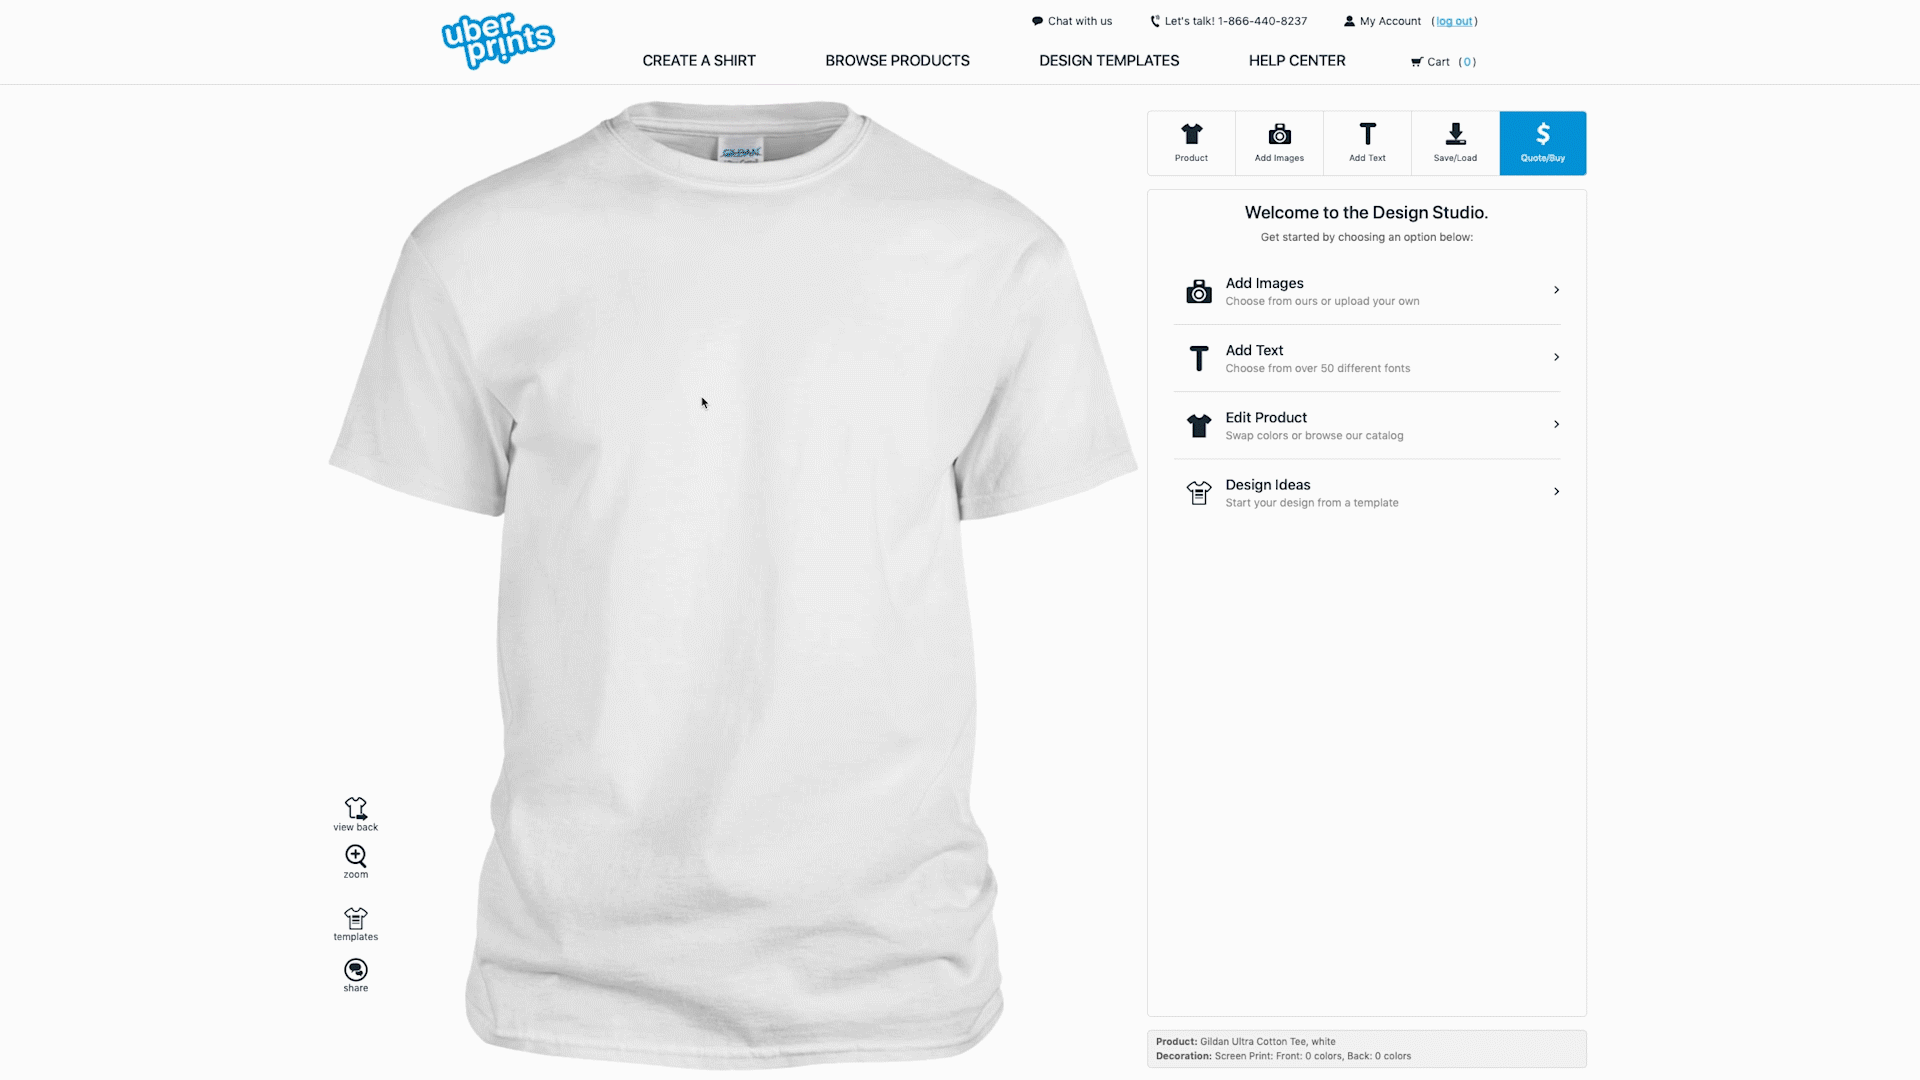Open the BROWSE PRODUCTS menu
The height and width of the screenshot is (1080, 1920).
897,61
